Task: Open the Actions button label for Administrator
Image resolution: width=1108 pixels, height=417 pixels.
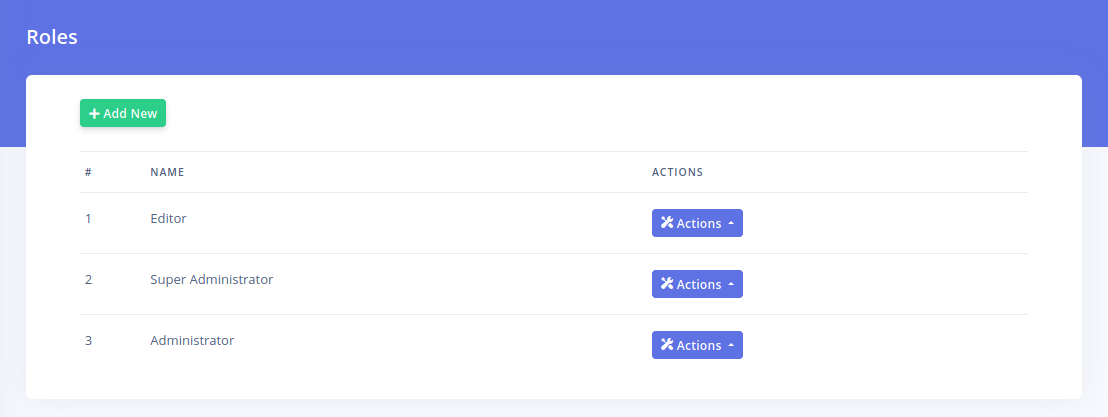Action: click(x=699, y=346)
